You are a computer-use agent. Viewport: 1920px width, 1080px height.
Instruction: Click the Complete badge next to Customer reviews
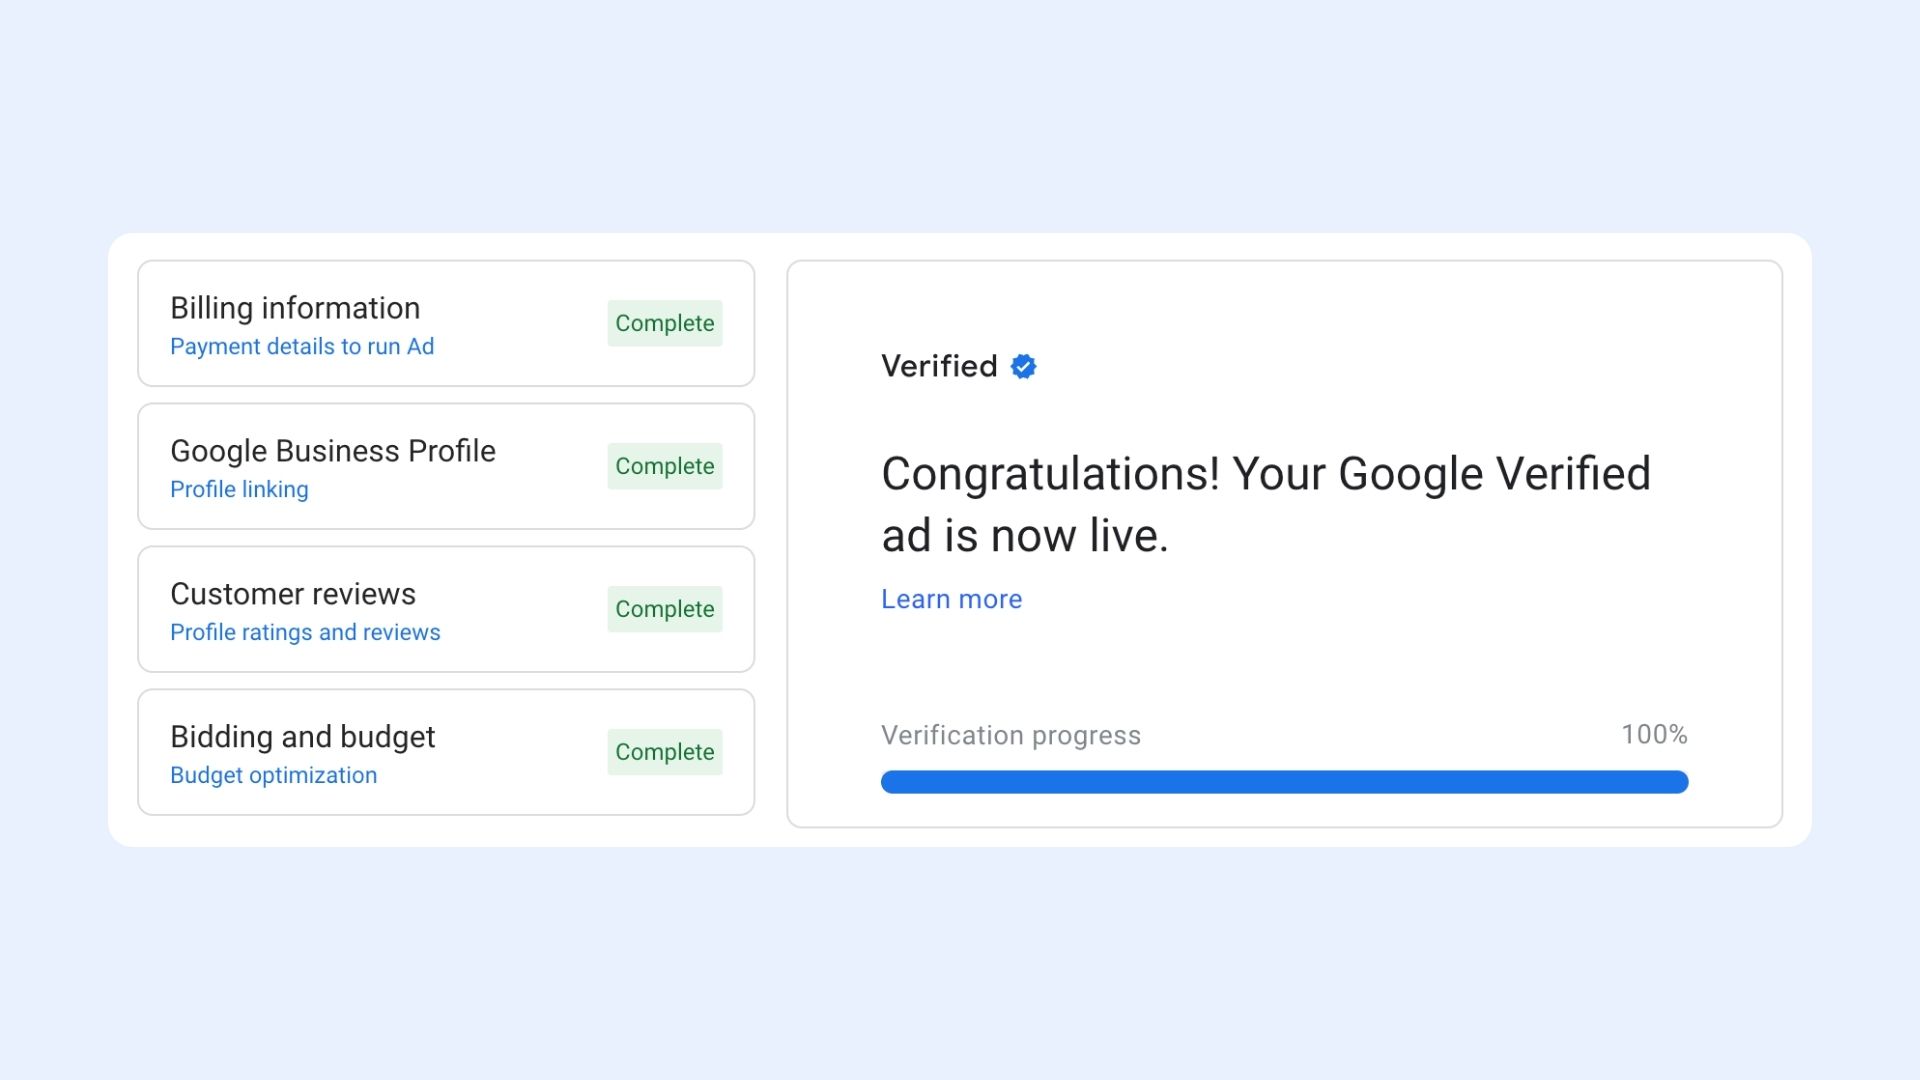click(664, 609)
